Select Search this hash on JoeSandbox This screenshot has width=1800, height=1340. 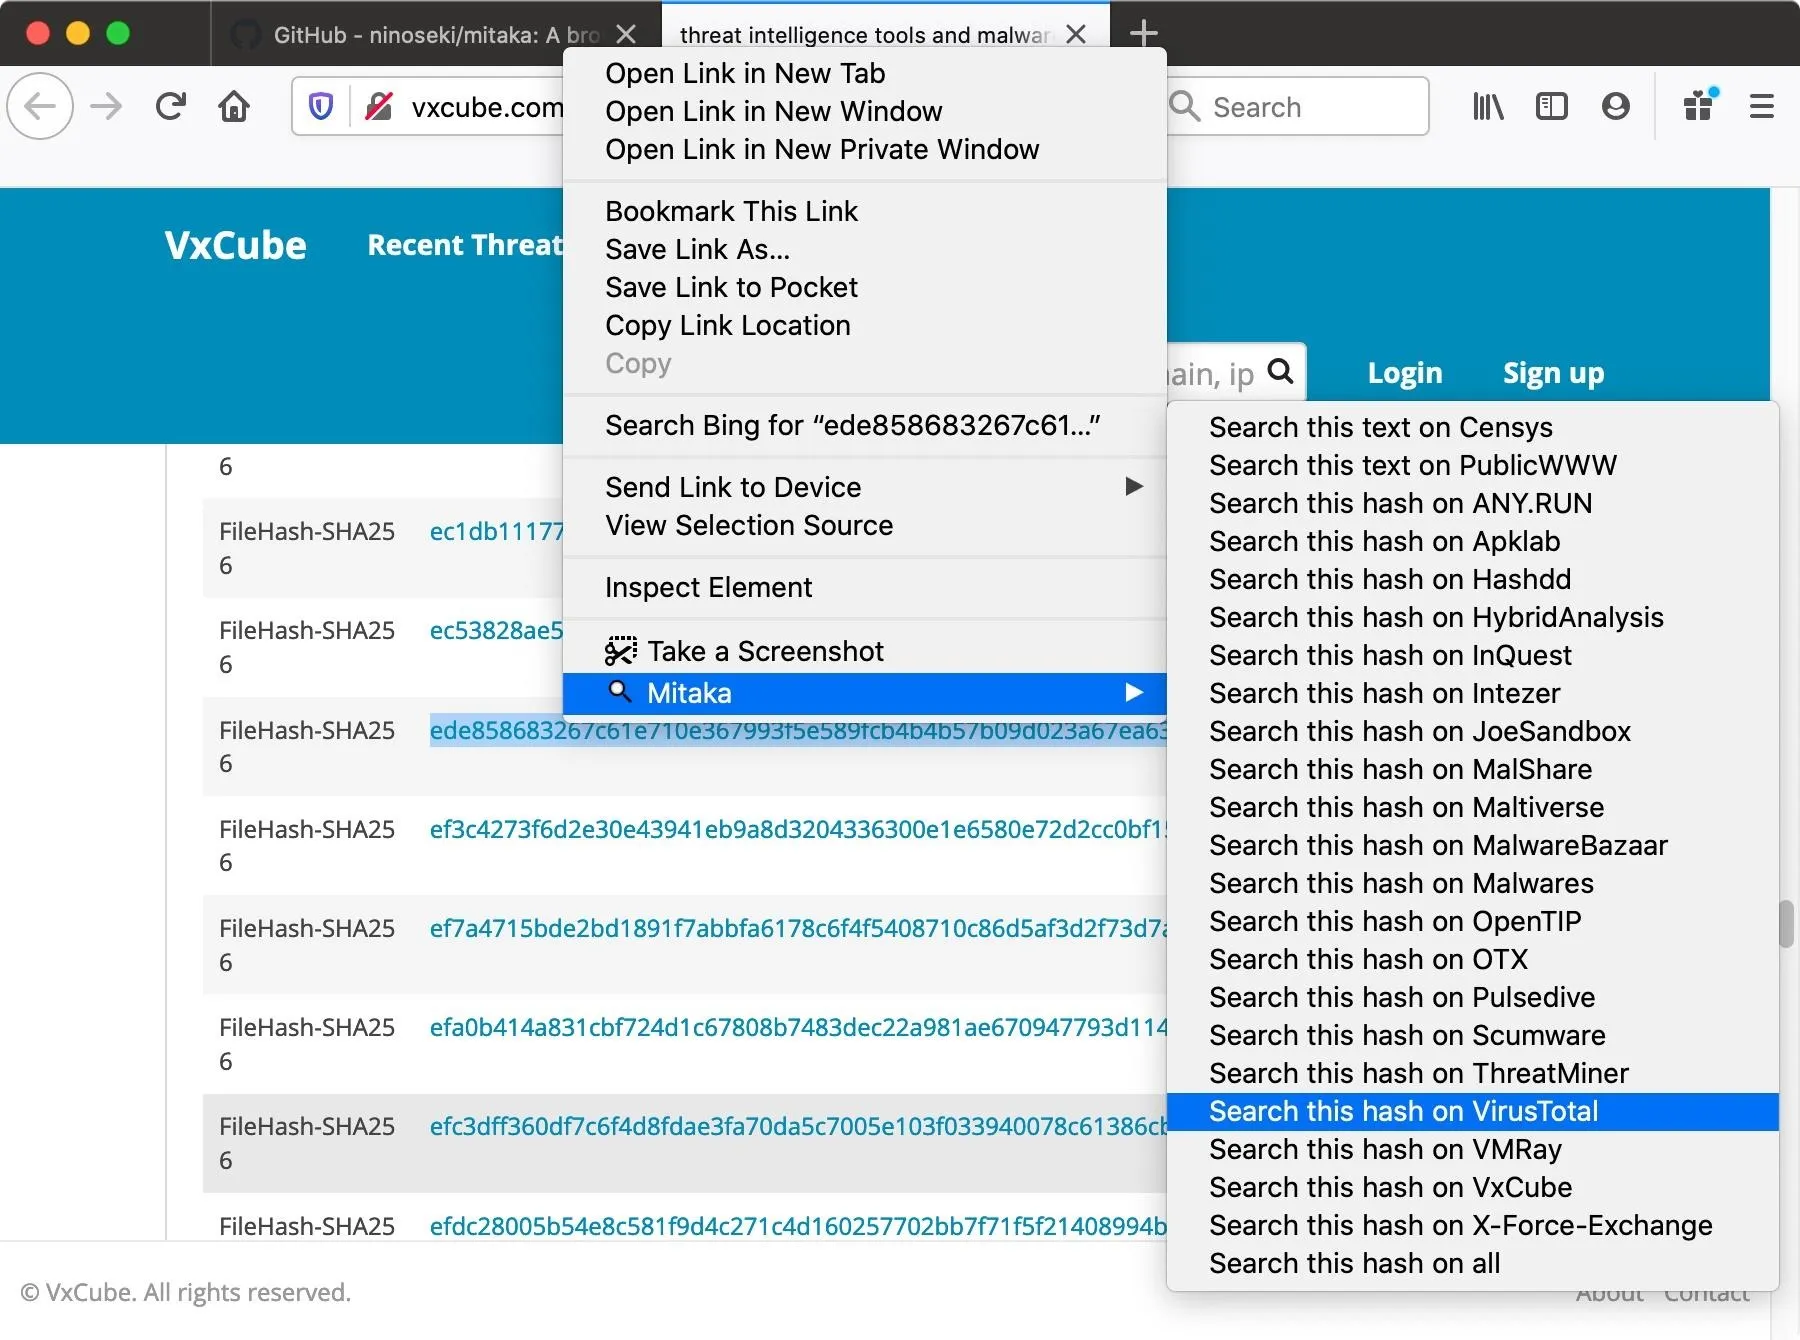tap(1420, 731)
